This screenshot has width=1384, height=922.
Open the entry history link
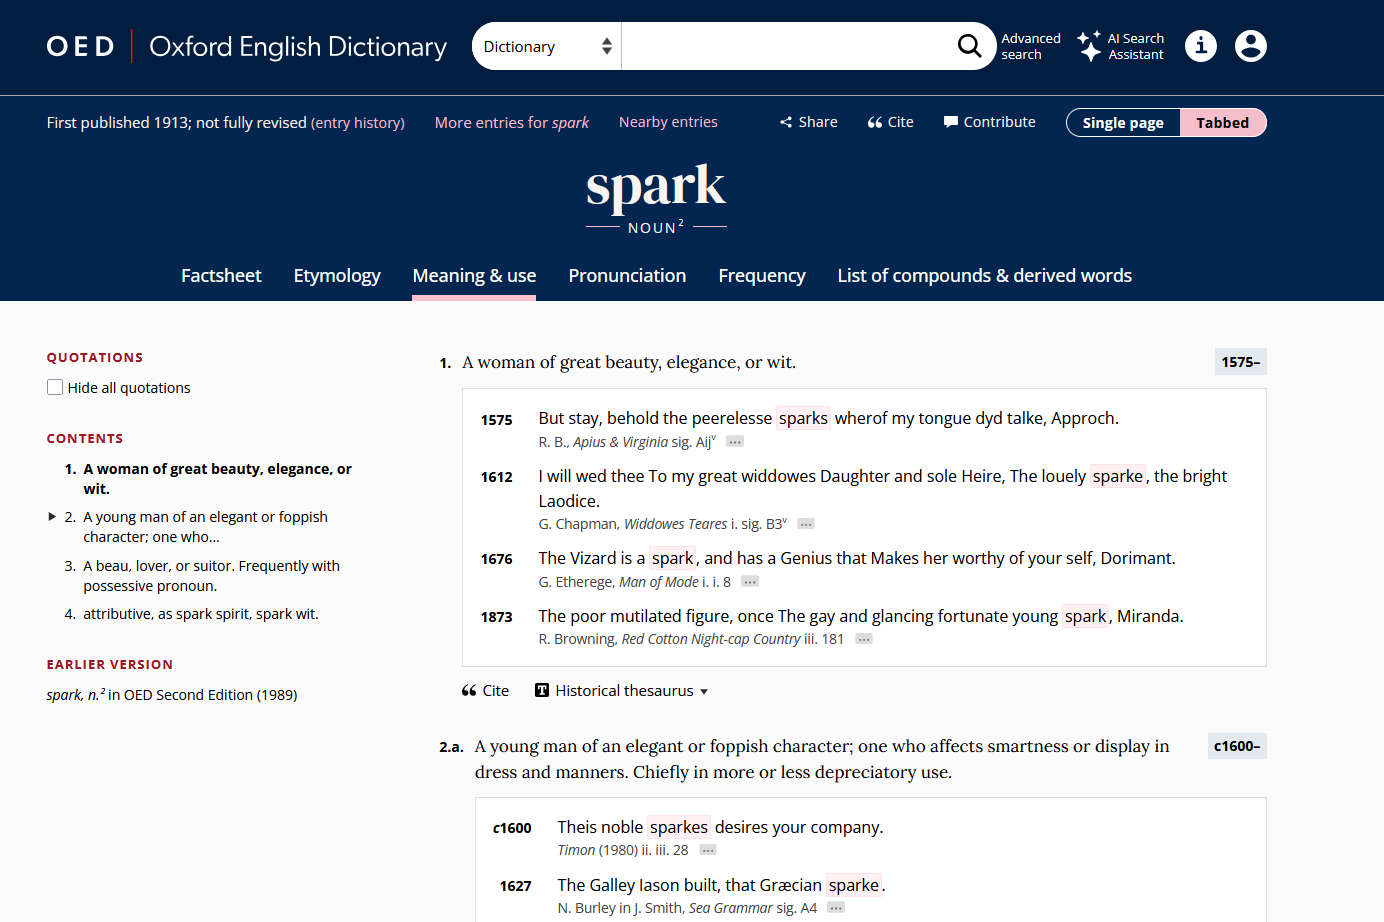click(x=358, y=123)
